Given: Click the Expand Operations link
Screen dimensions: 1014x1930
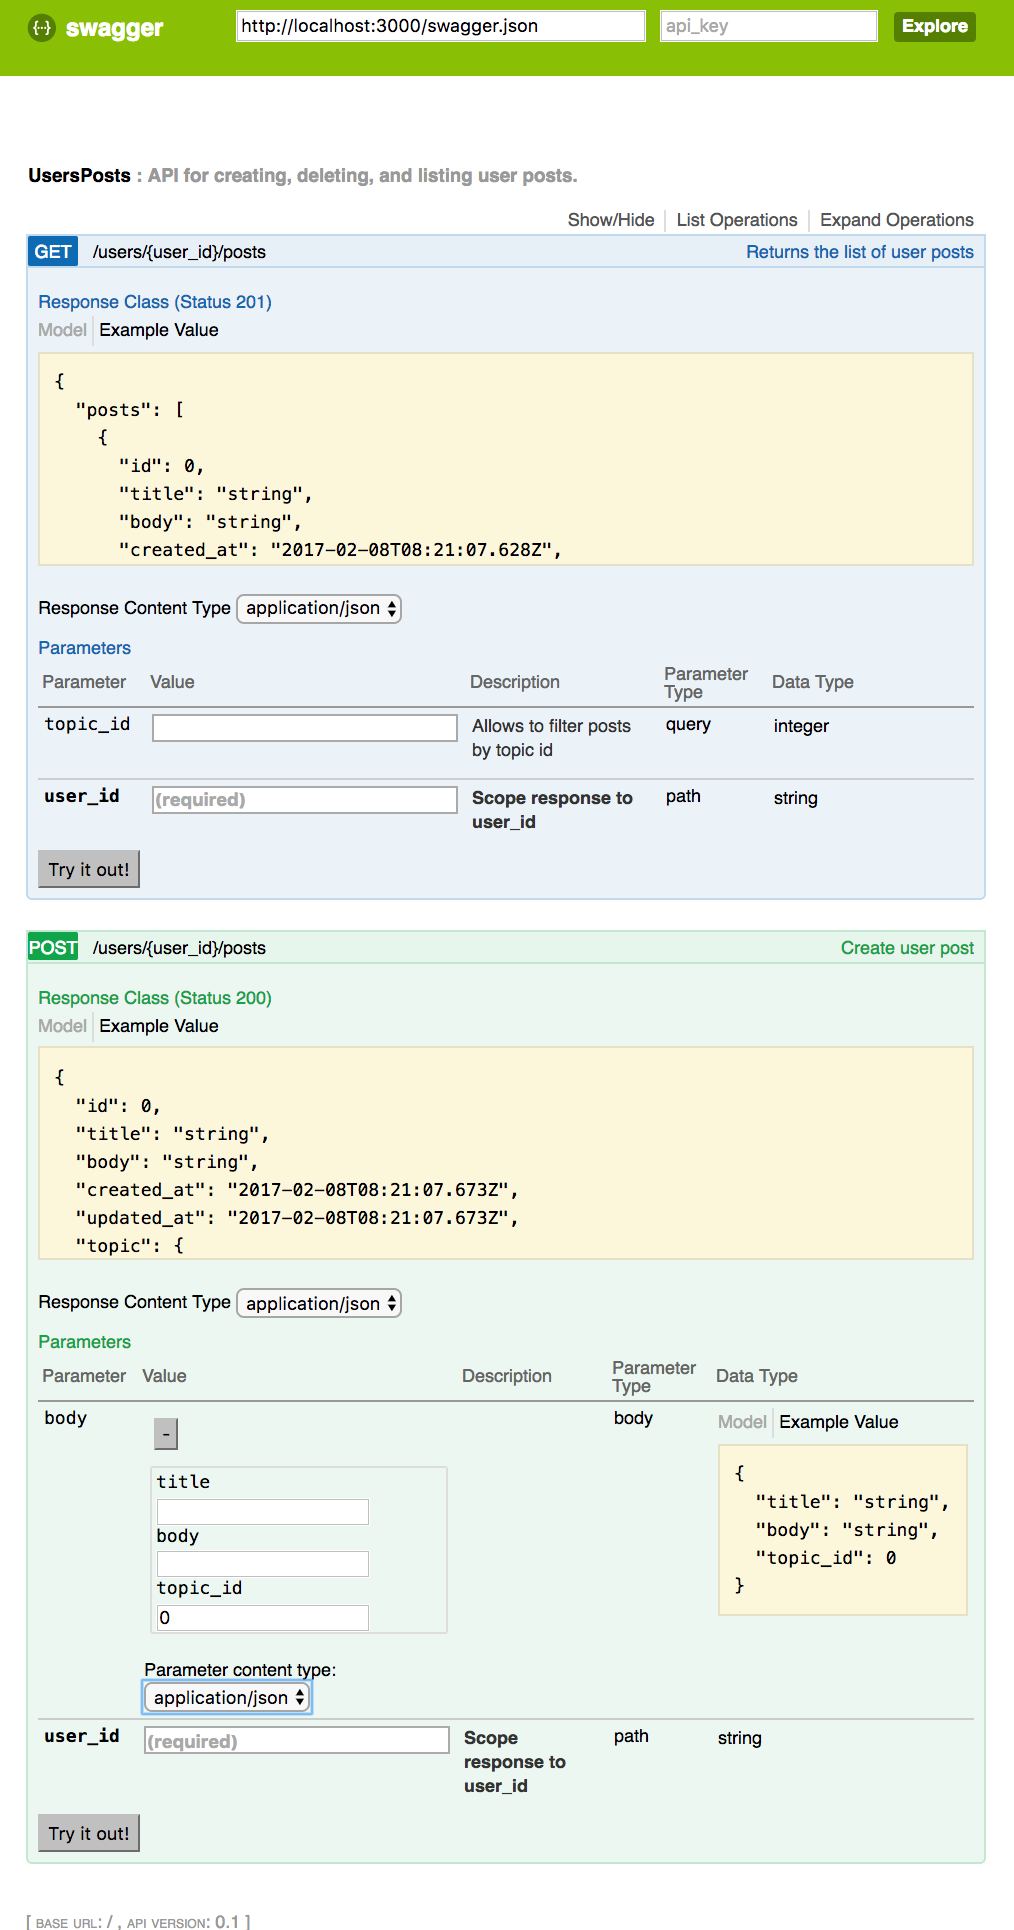Looking at the screenshot, I should point(897,220).
